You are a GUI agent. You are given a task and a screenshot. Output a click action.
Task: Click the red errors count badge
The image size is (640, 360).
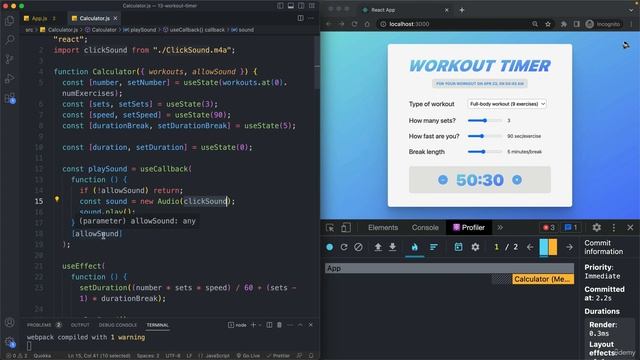[x=549, y=227]
